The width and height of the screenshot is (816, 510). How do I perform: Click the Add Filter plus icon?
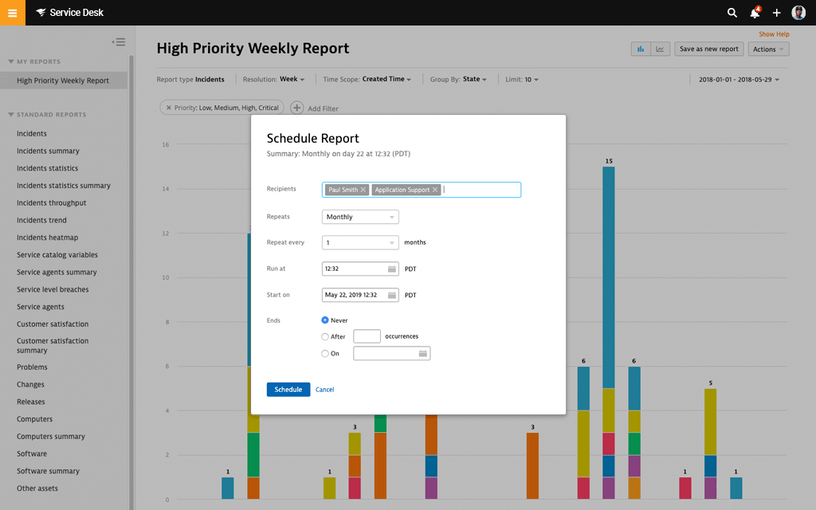point(297,108)
